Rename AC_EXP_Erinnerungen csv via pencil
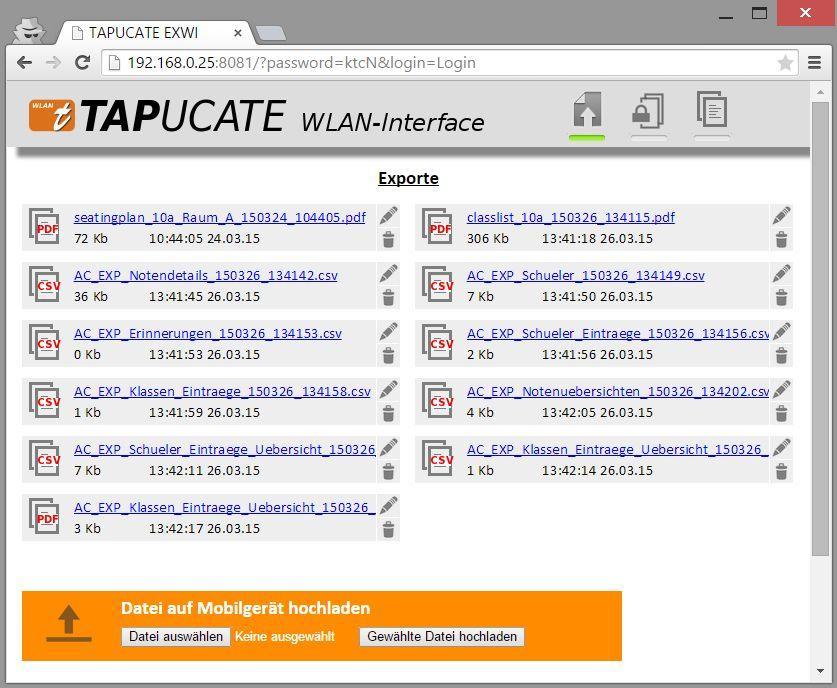 click(388, 332)
